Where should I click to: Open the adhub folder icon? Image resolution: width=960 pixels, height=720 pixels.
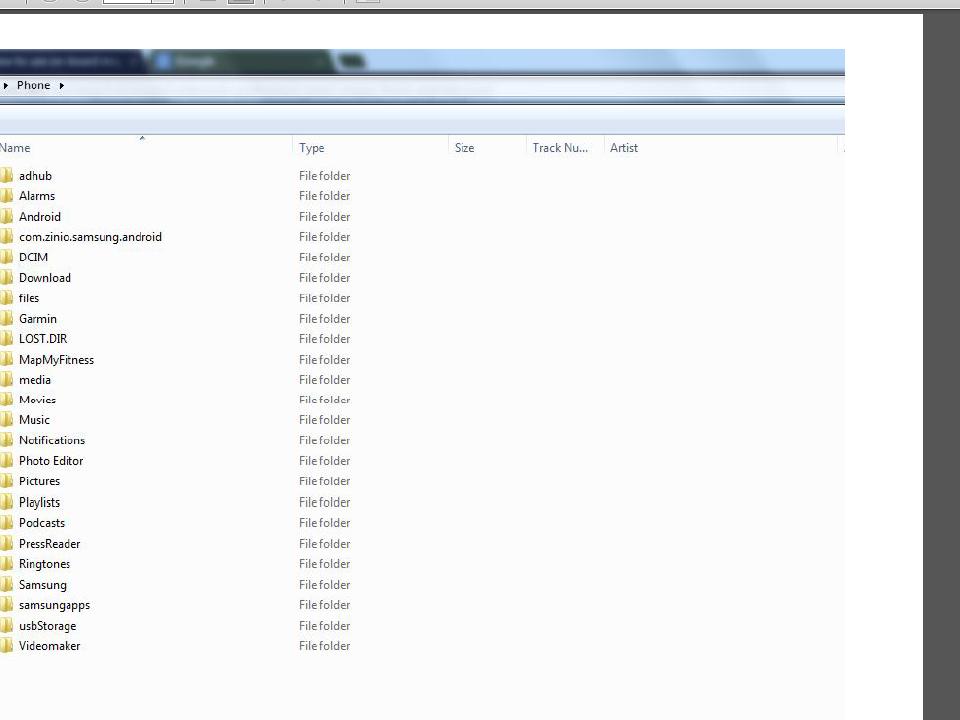tap(6, 176)
